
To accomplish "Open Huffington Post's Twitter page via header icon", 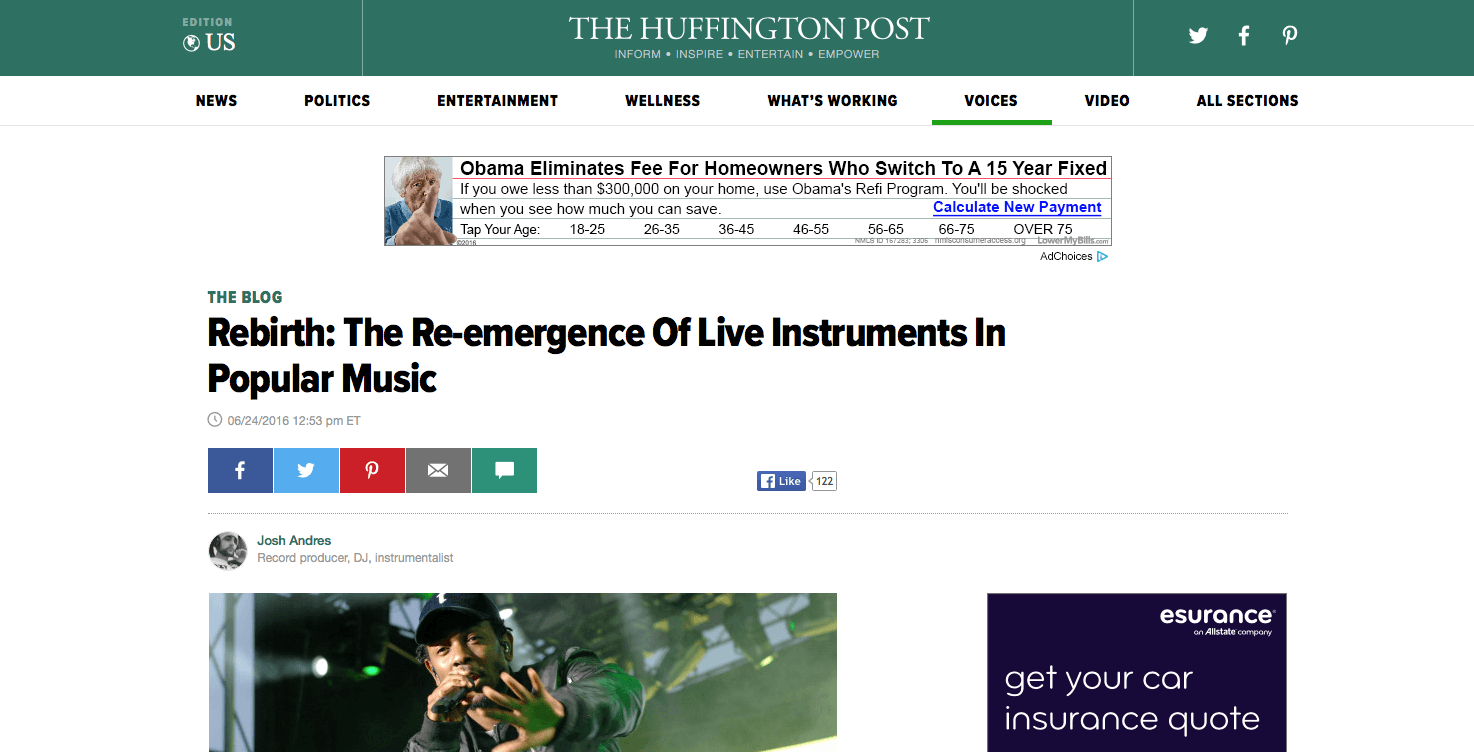I will coord(1197,35).
